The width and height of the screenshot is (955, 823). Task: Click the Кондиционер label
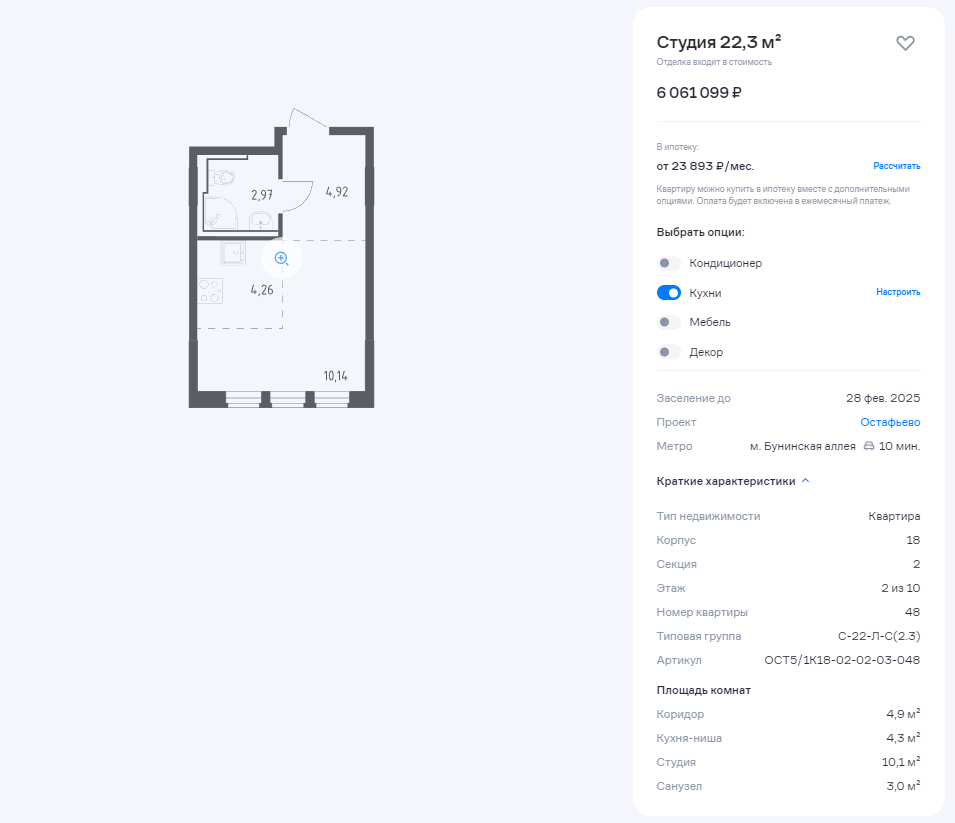725,263
